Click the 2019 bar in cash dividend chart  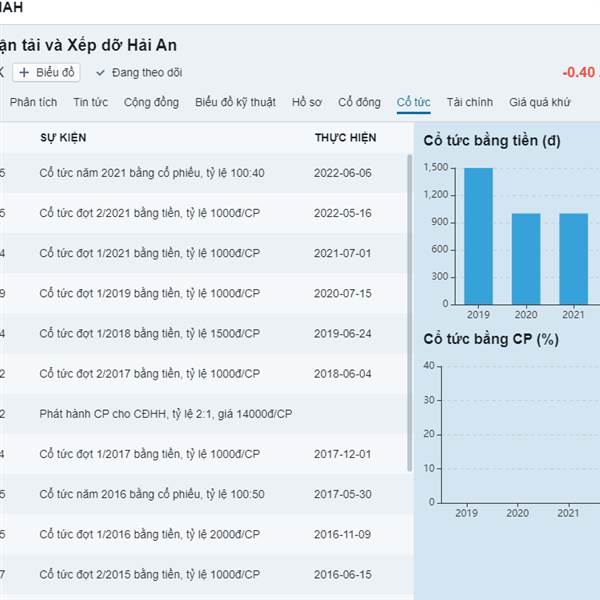[478, 236]
